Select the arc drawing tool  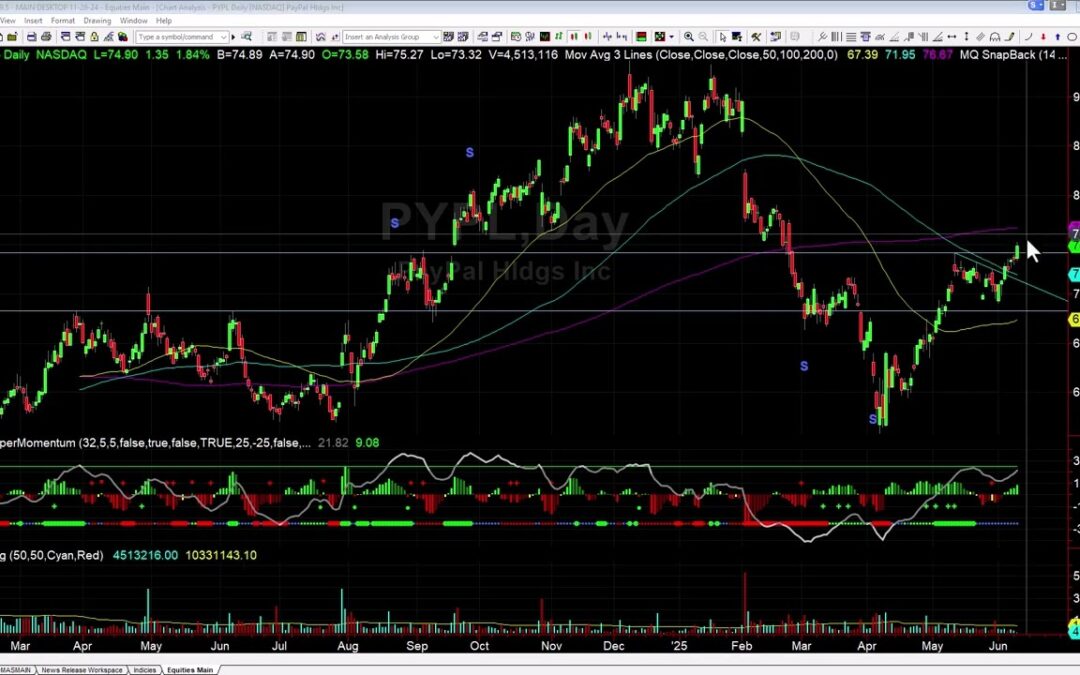(x=1028, y=37)
